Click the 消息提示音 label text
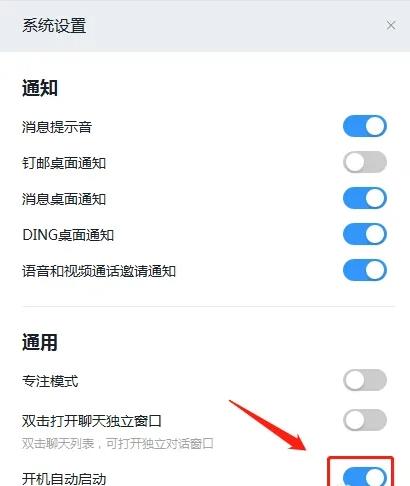 tap(57, 127)
